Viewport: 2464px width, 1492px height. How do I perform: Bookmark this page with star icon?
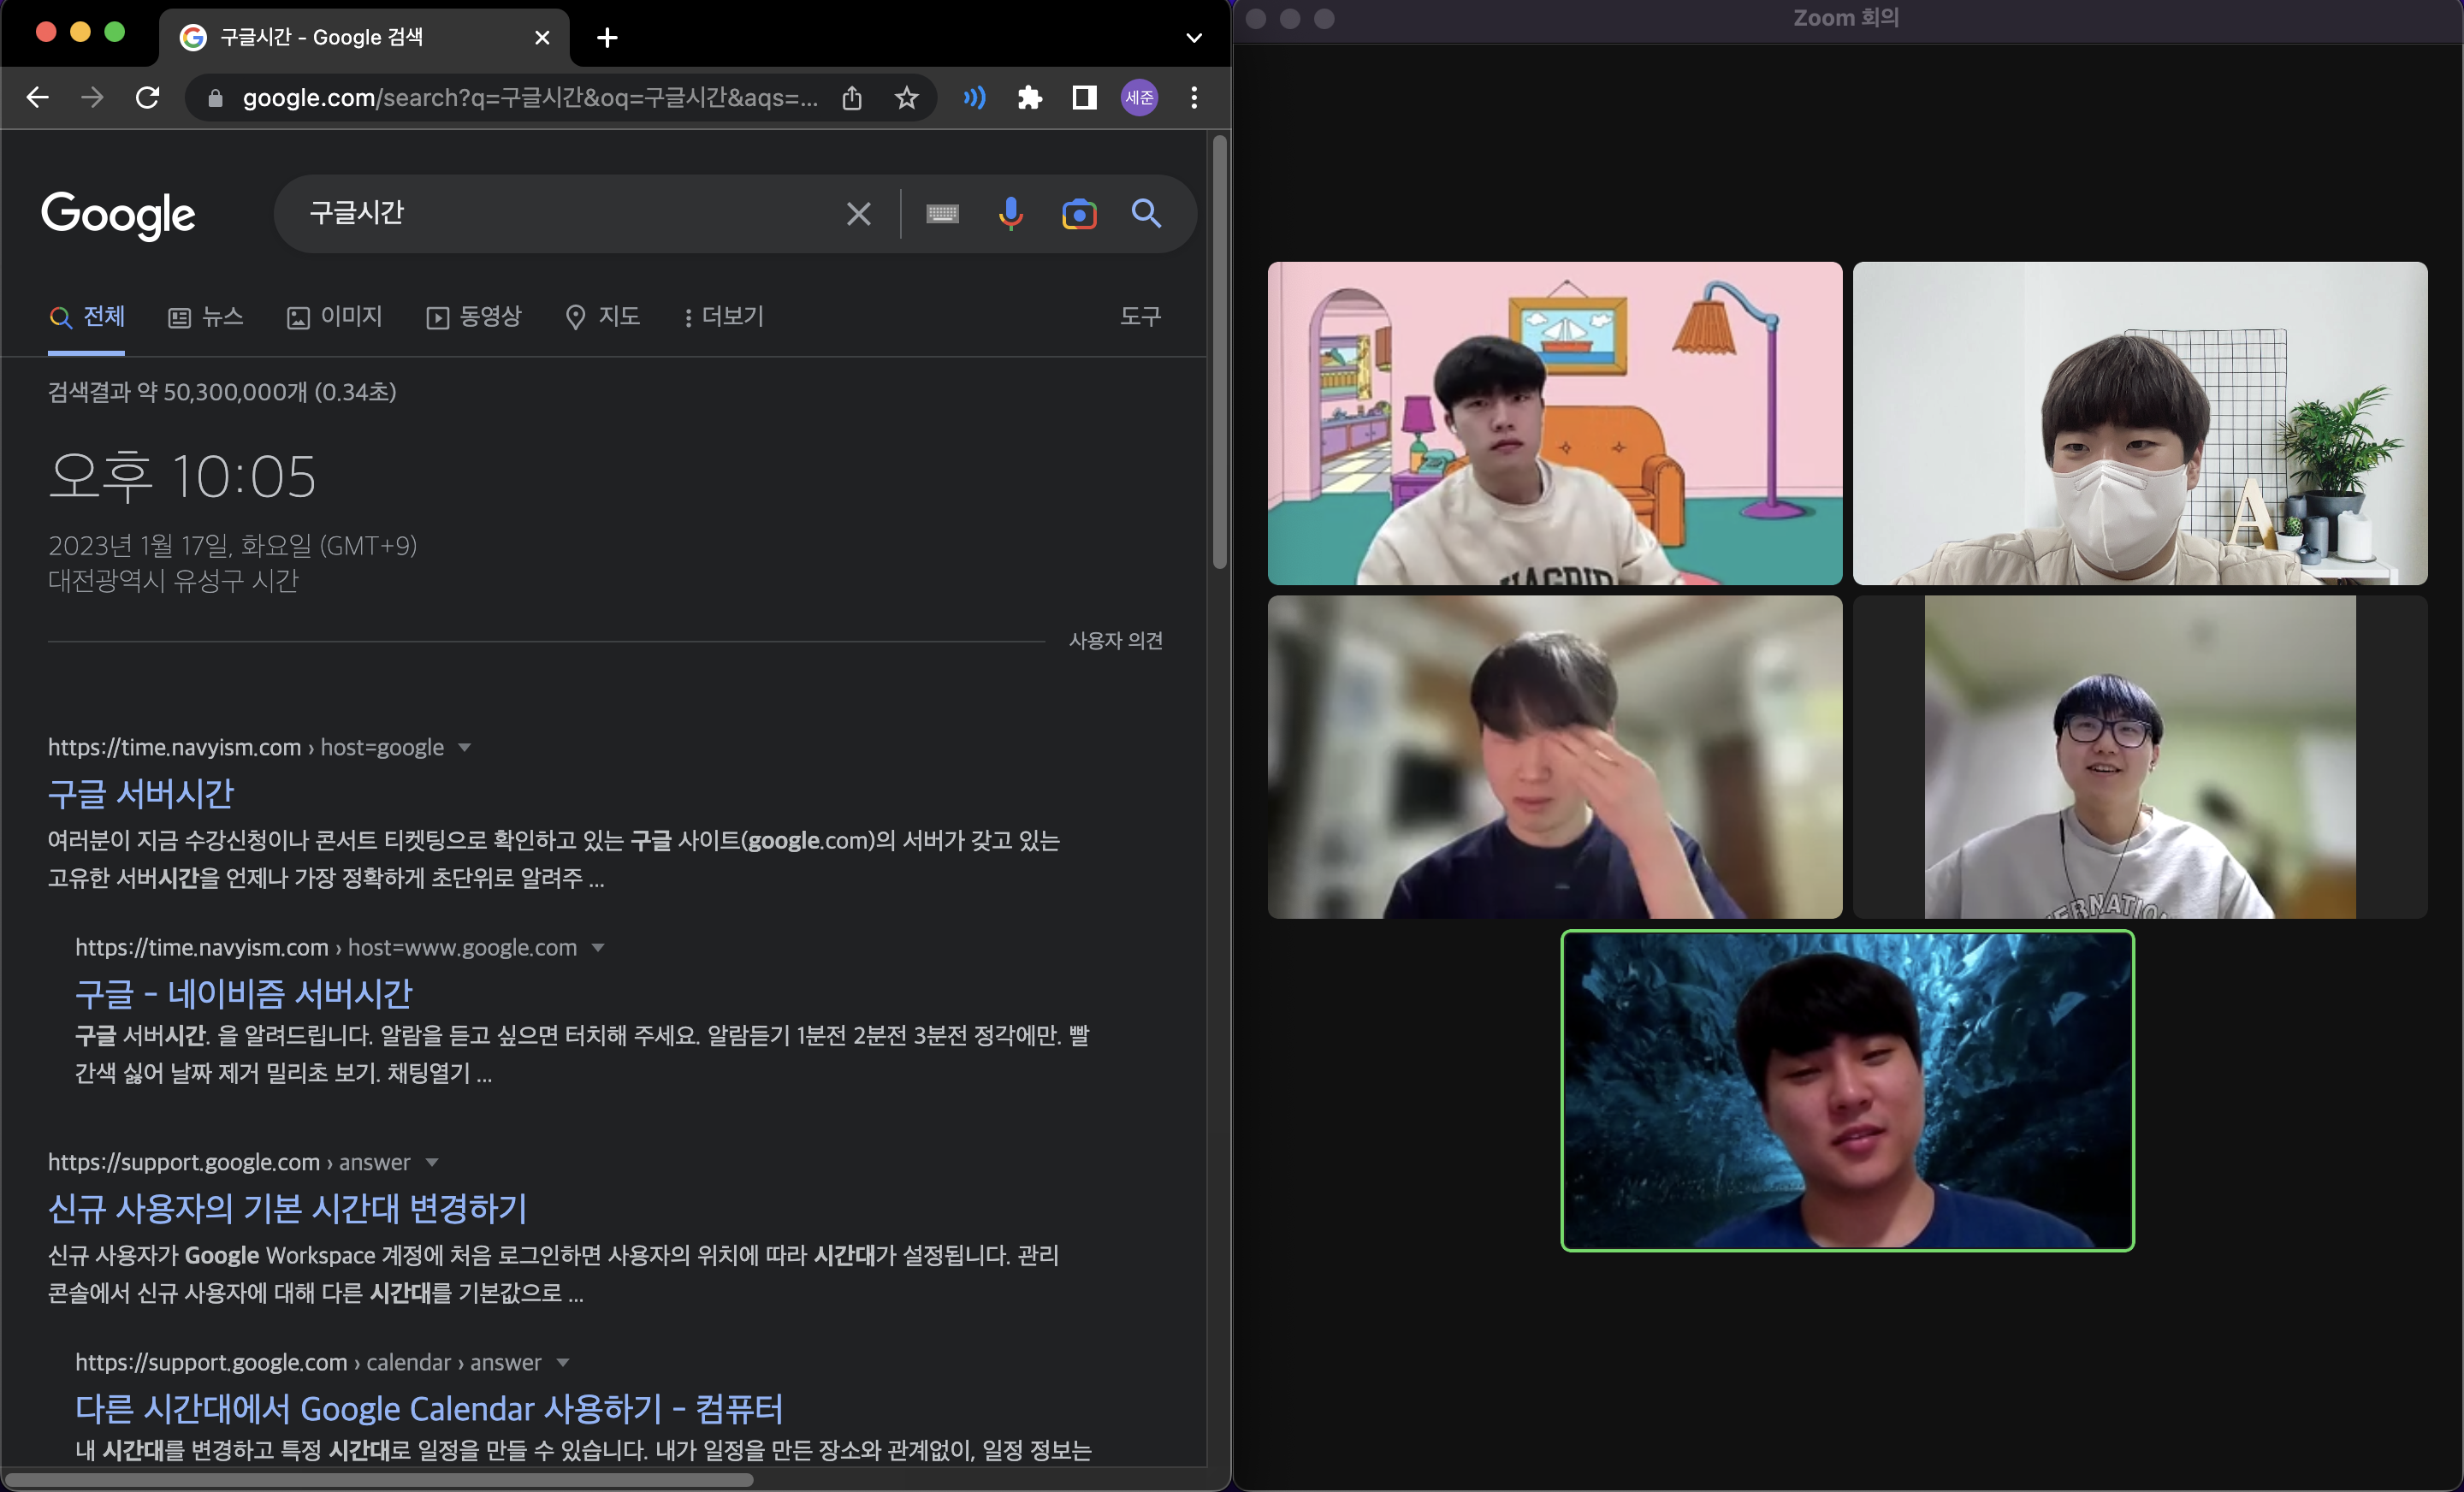[x=906, y=98]
